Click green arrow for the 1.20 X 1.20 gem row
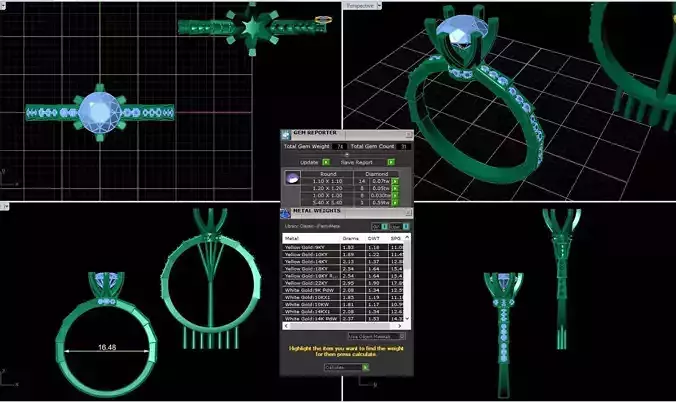Image resolution: width=676 pixels, height=402 pixels. tap(395, 188)
